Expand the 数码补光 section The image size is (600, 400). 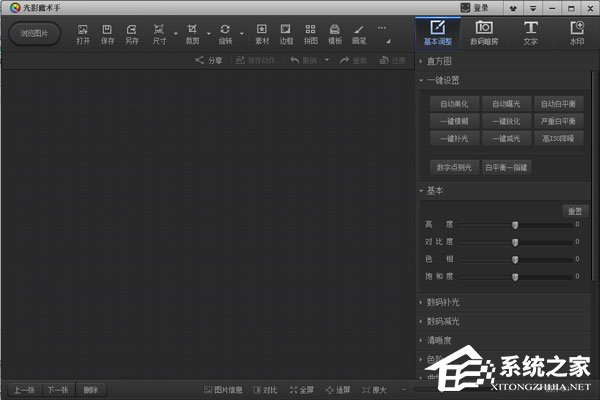443,302
